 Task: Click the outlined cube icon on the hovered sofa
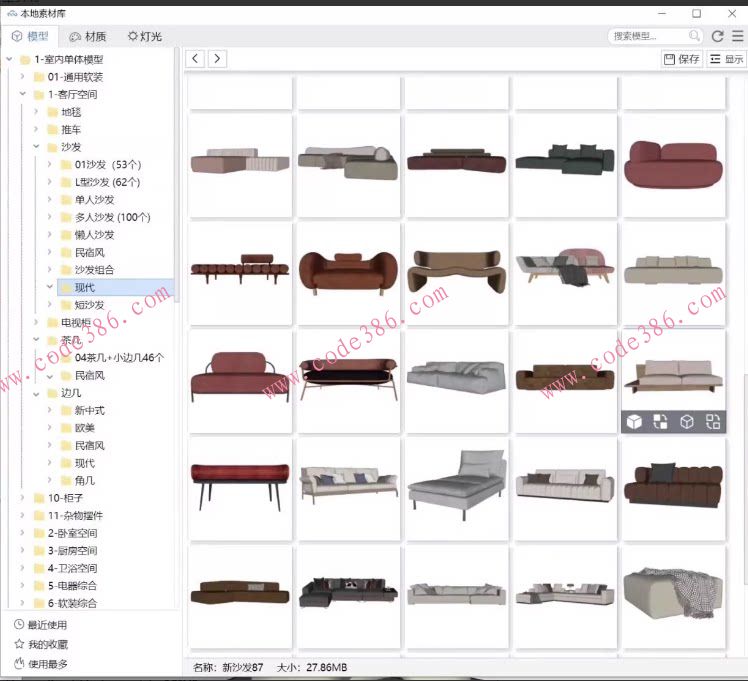(x=687, y=422)
